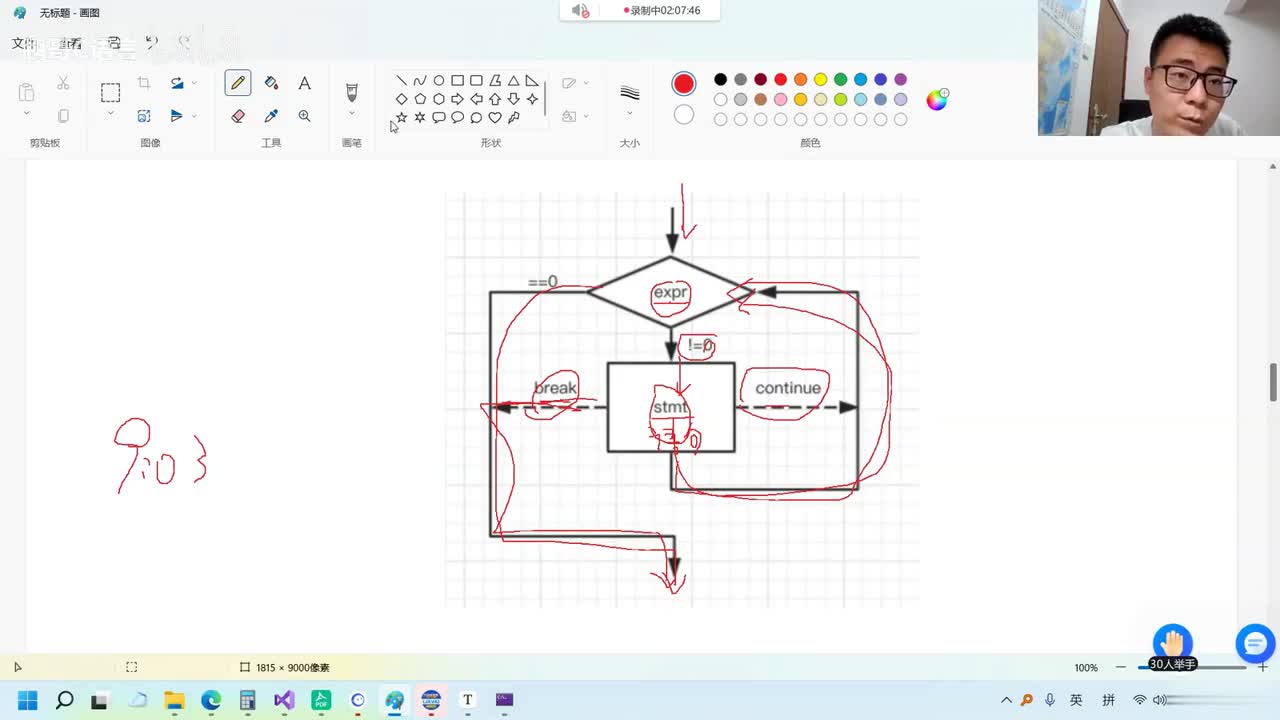This screenshot has height=720, width=1280.
Task: Open the Edit colors wheel
Action: pyautogui.click(x=937, y=99)
